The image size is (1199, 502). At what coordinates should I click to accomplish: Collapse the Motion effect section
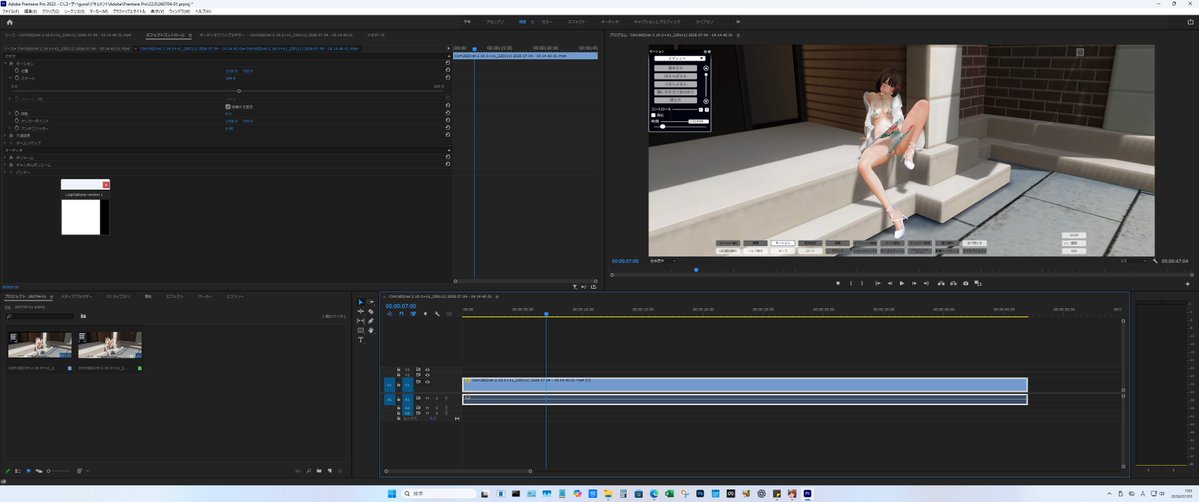[x=5, y=64]
